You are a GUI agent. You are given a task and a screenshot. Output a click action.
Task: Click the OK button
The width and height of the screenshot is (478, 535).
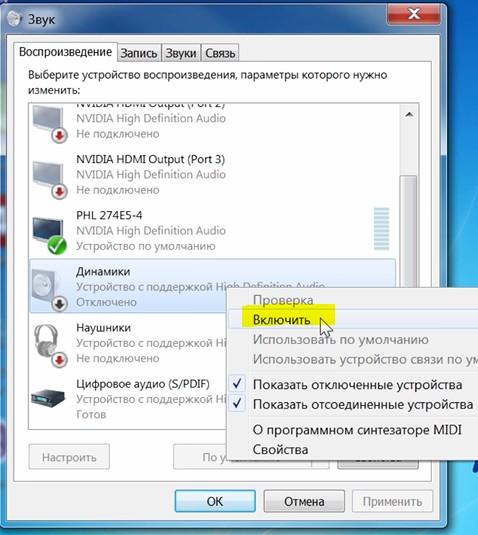click(x=215, y=501)
